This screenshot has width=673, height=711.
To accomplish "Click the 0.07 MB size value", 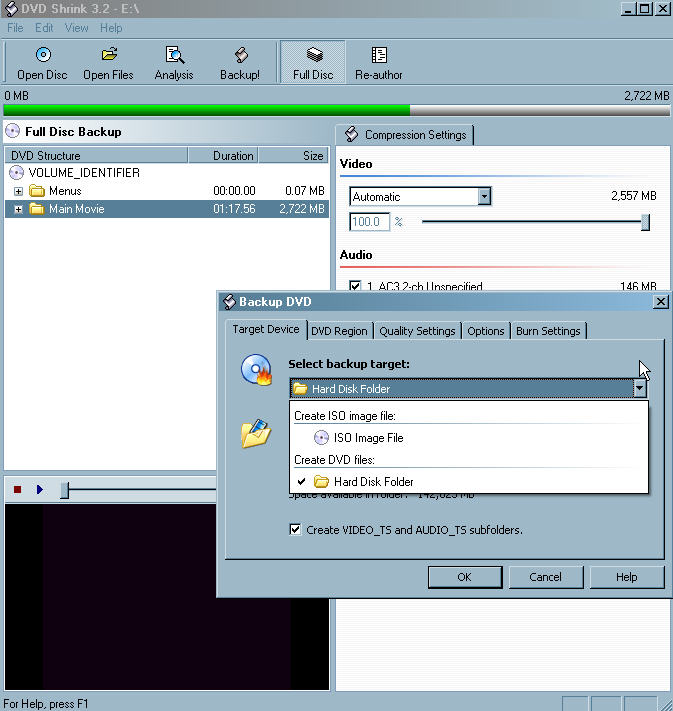I will point(305,191).
